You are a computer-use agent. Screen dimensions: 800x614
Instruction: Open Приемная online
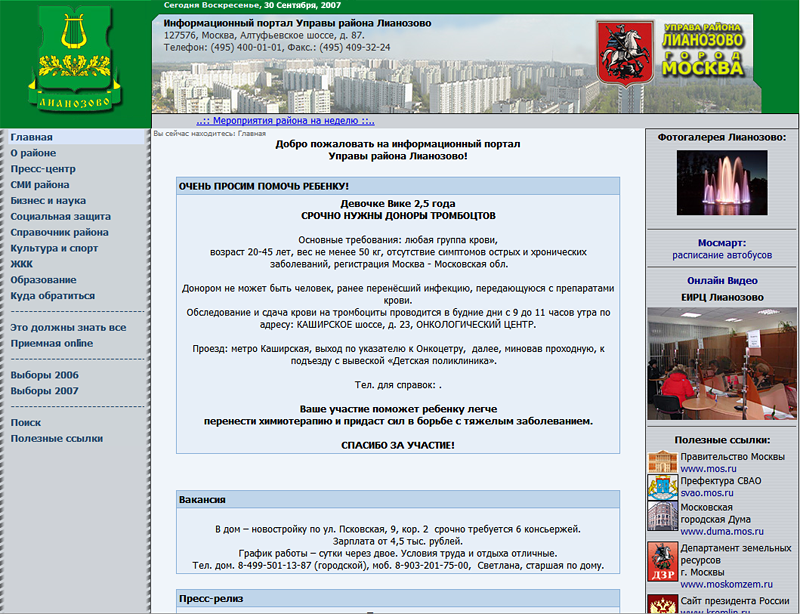tap(52, 343)
